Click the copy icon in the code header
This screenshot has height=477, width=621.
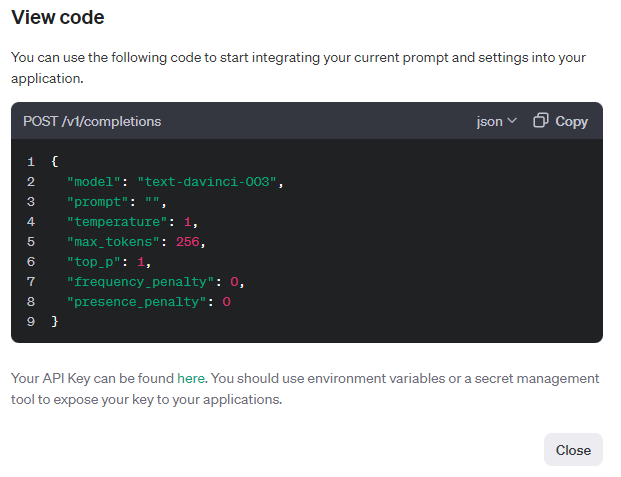541,121
